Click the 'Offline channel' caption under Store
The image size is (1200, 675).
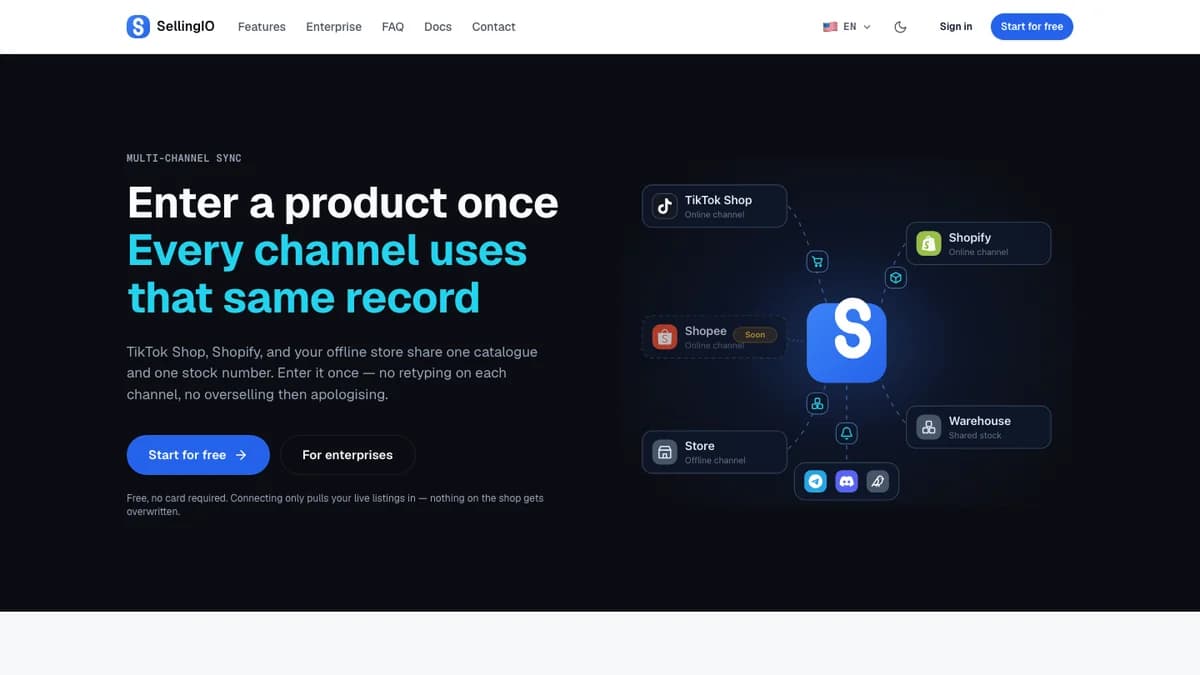coord(715,461)
